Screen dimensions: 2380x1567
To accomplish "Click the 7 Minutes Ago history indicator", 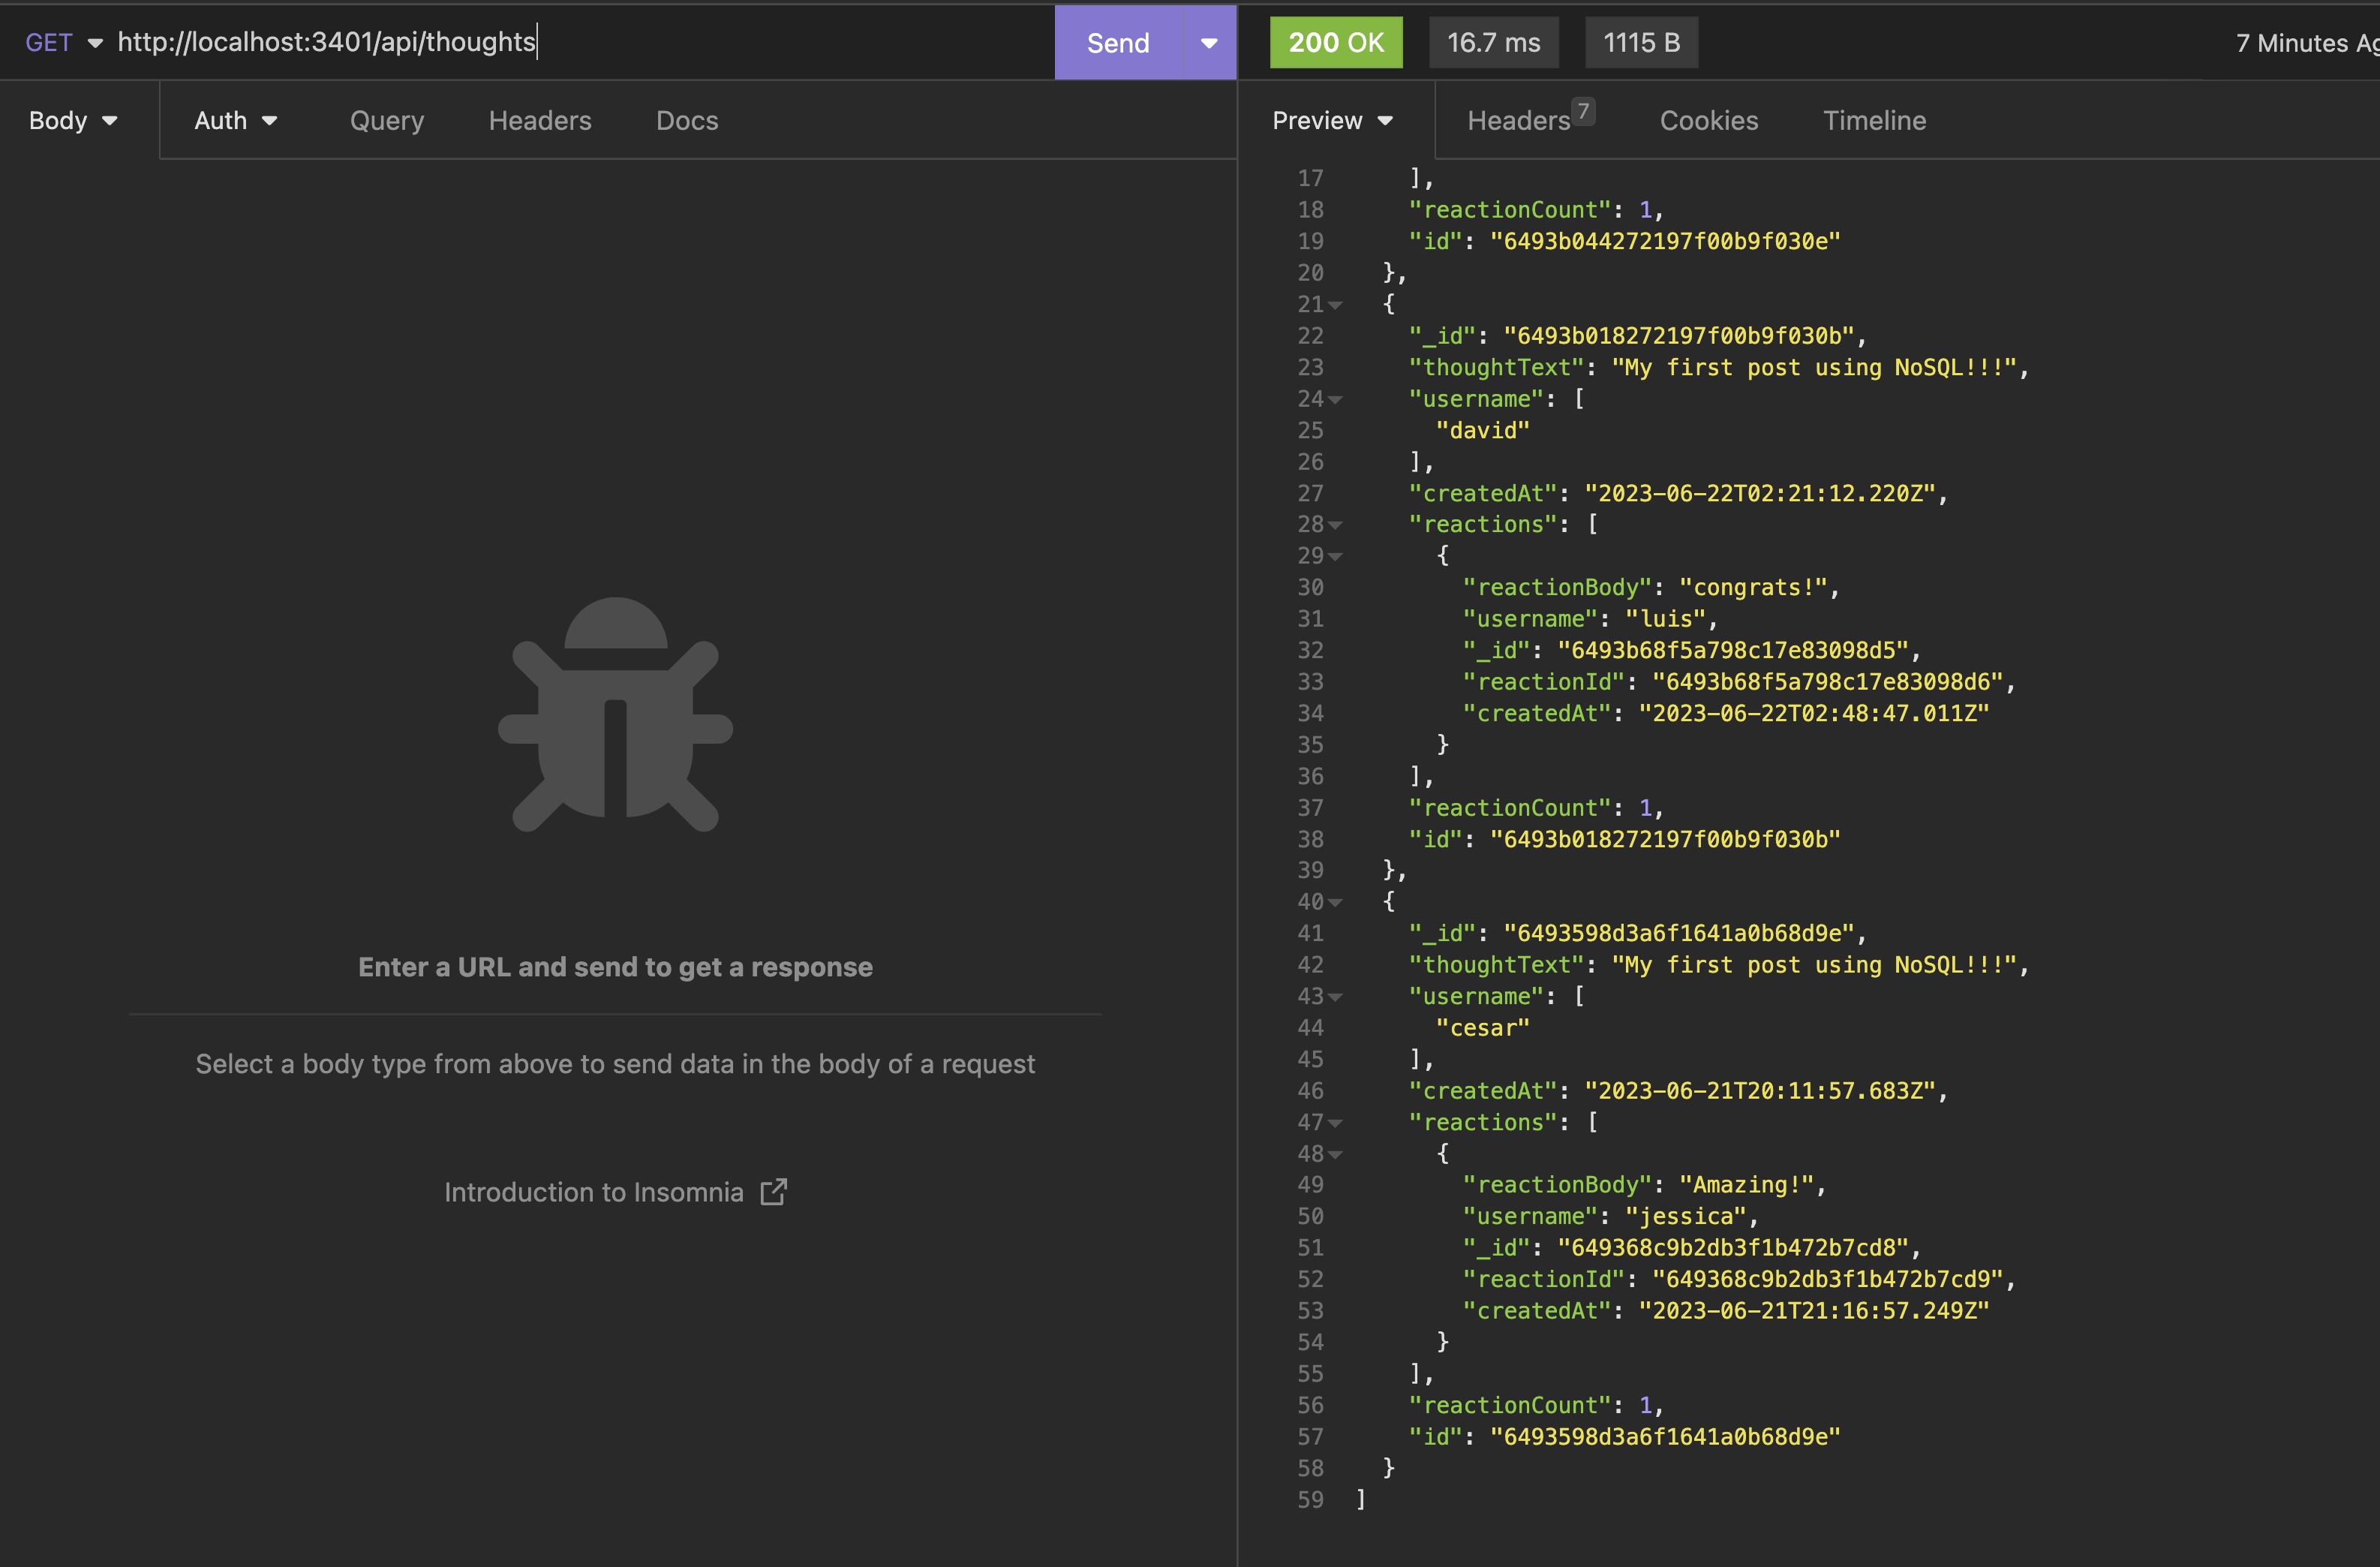I will click(2305, 43).
